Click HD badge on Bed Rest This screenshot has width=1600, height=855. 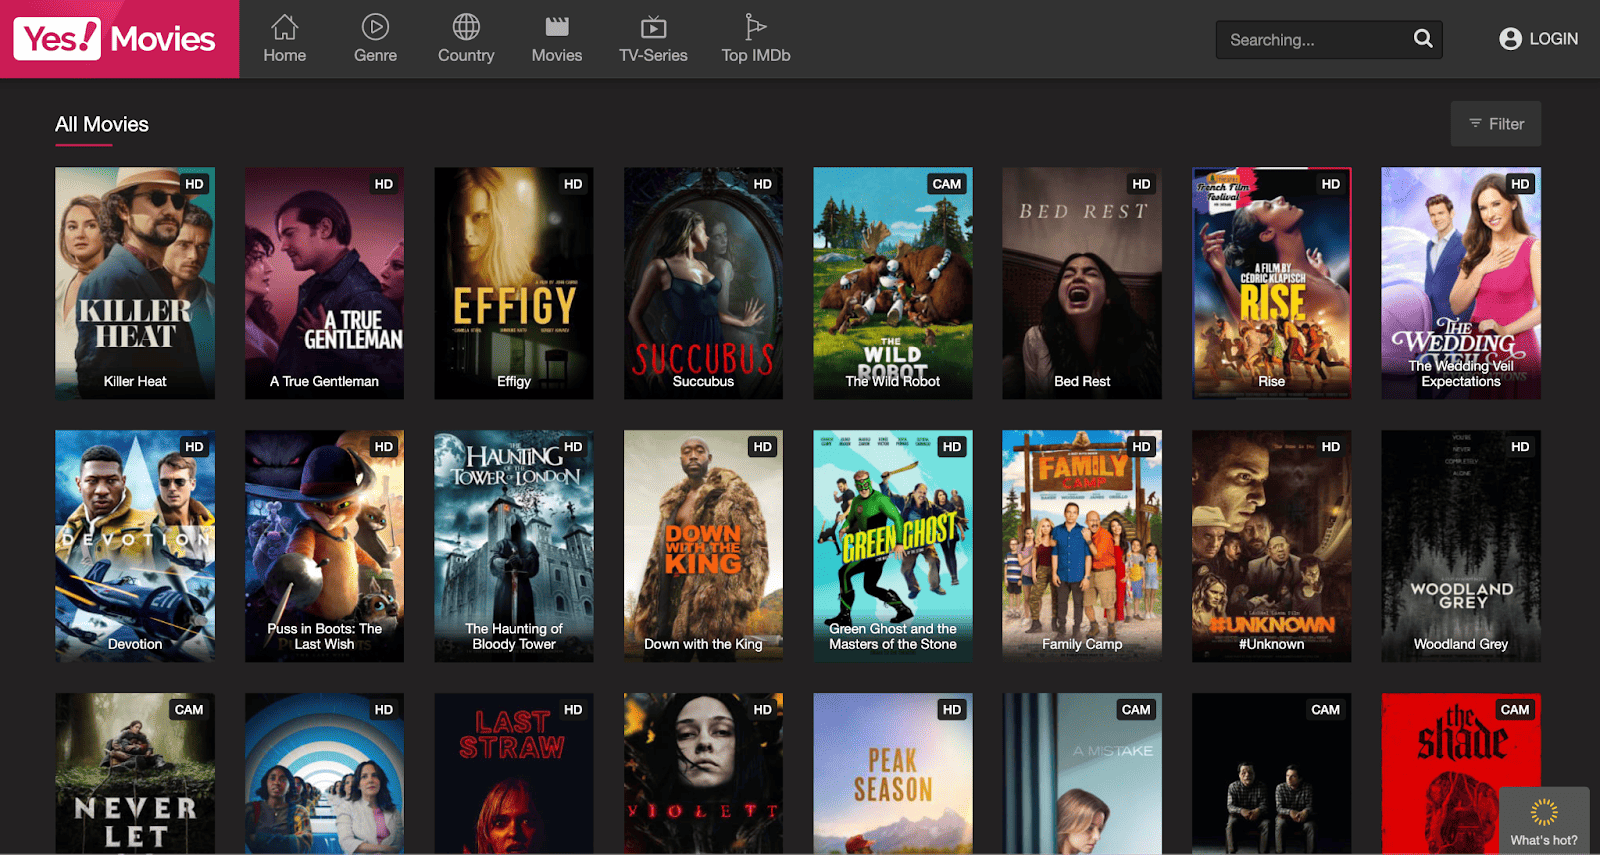click(1141, 184)
